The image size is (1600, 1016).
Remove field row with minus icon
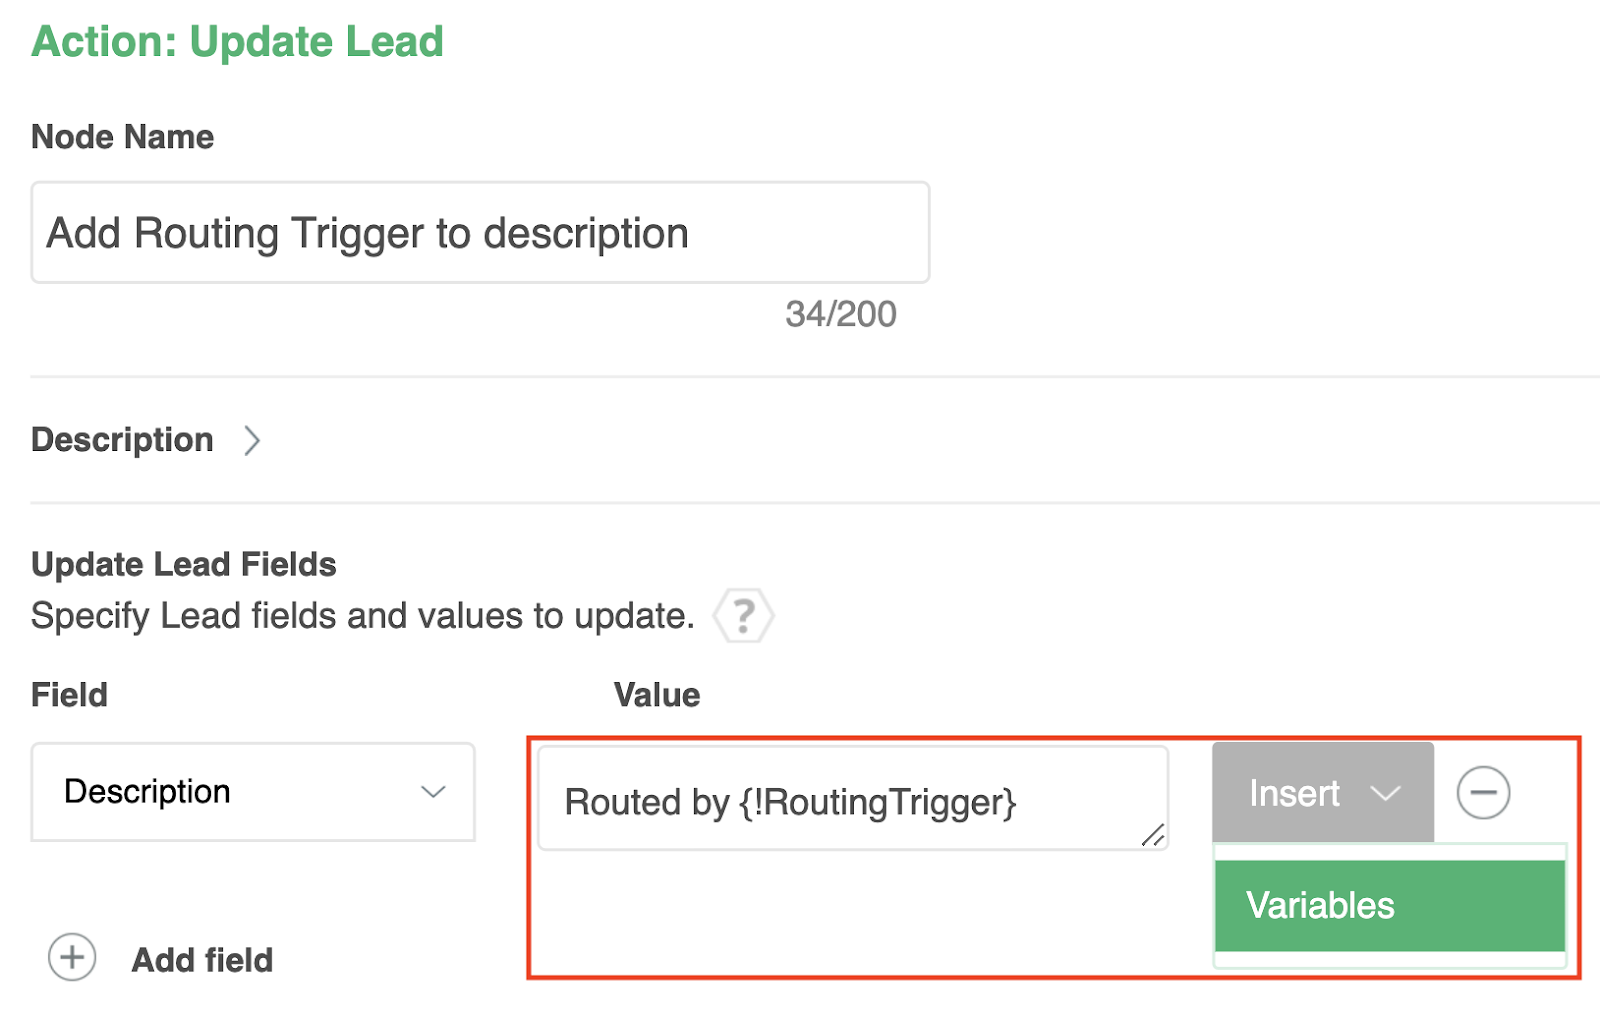pyautogui.click(x=1482, y=793)
